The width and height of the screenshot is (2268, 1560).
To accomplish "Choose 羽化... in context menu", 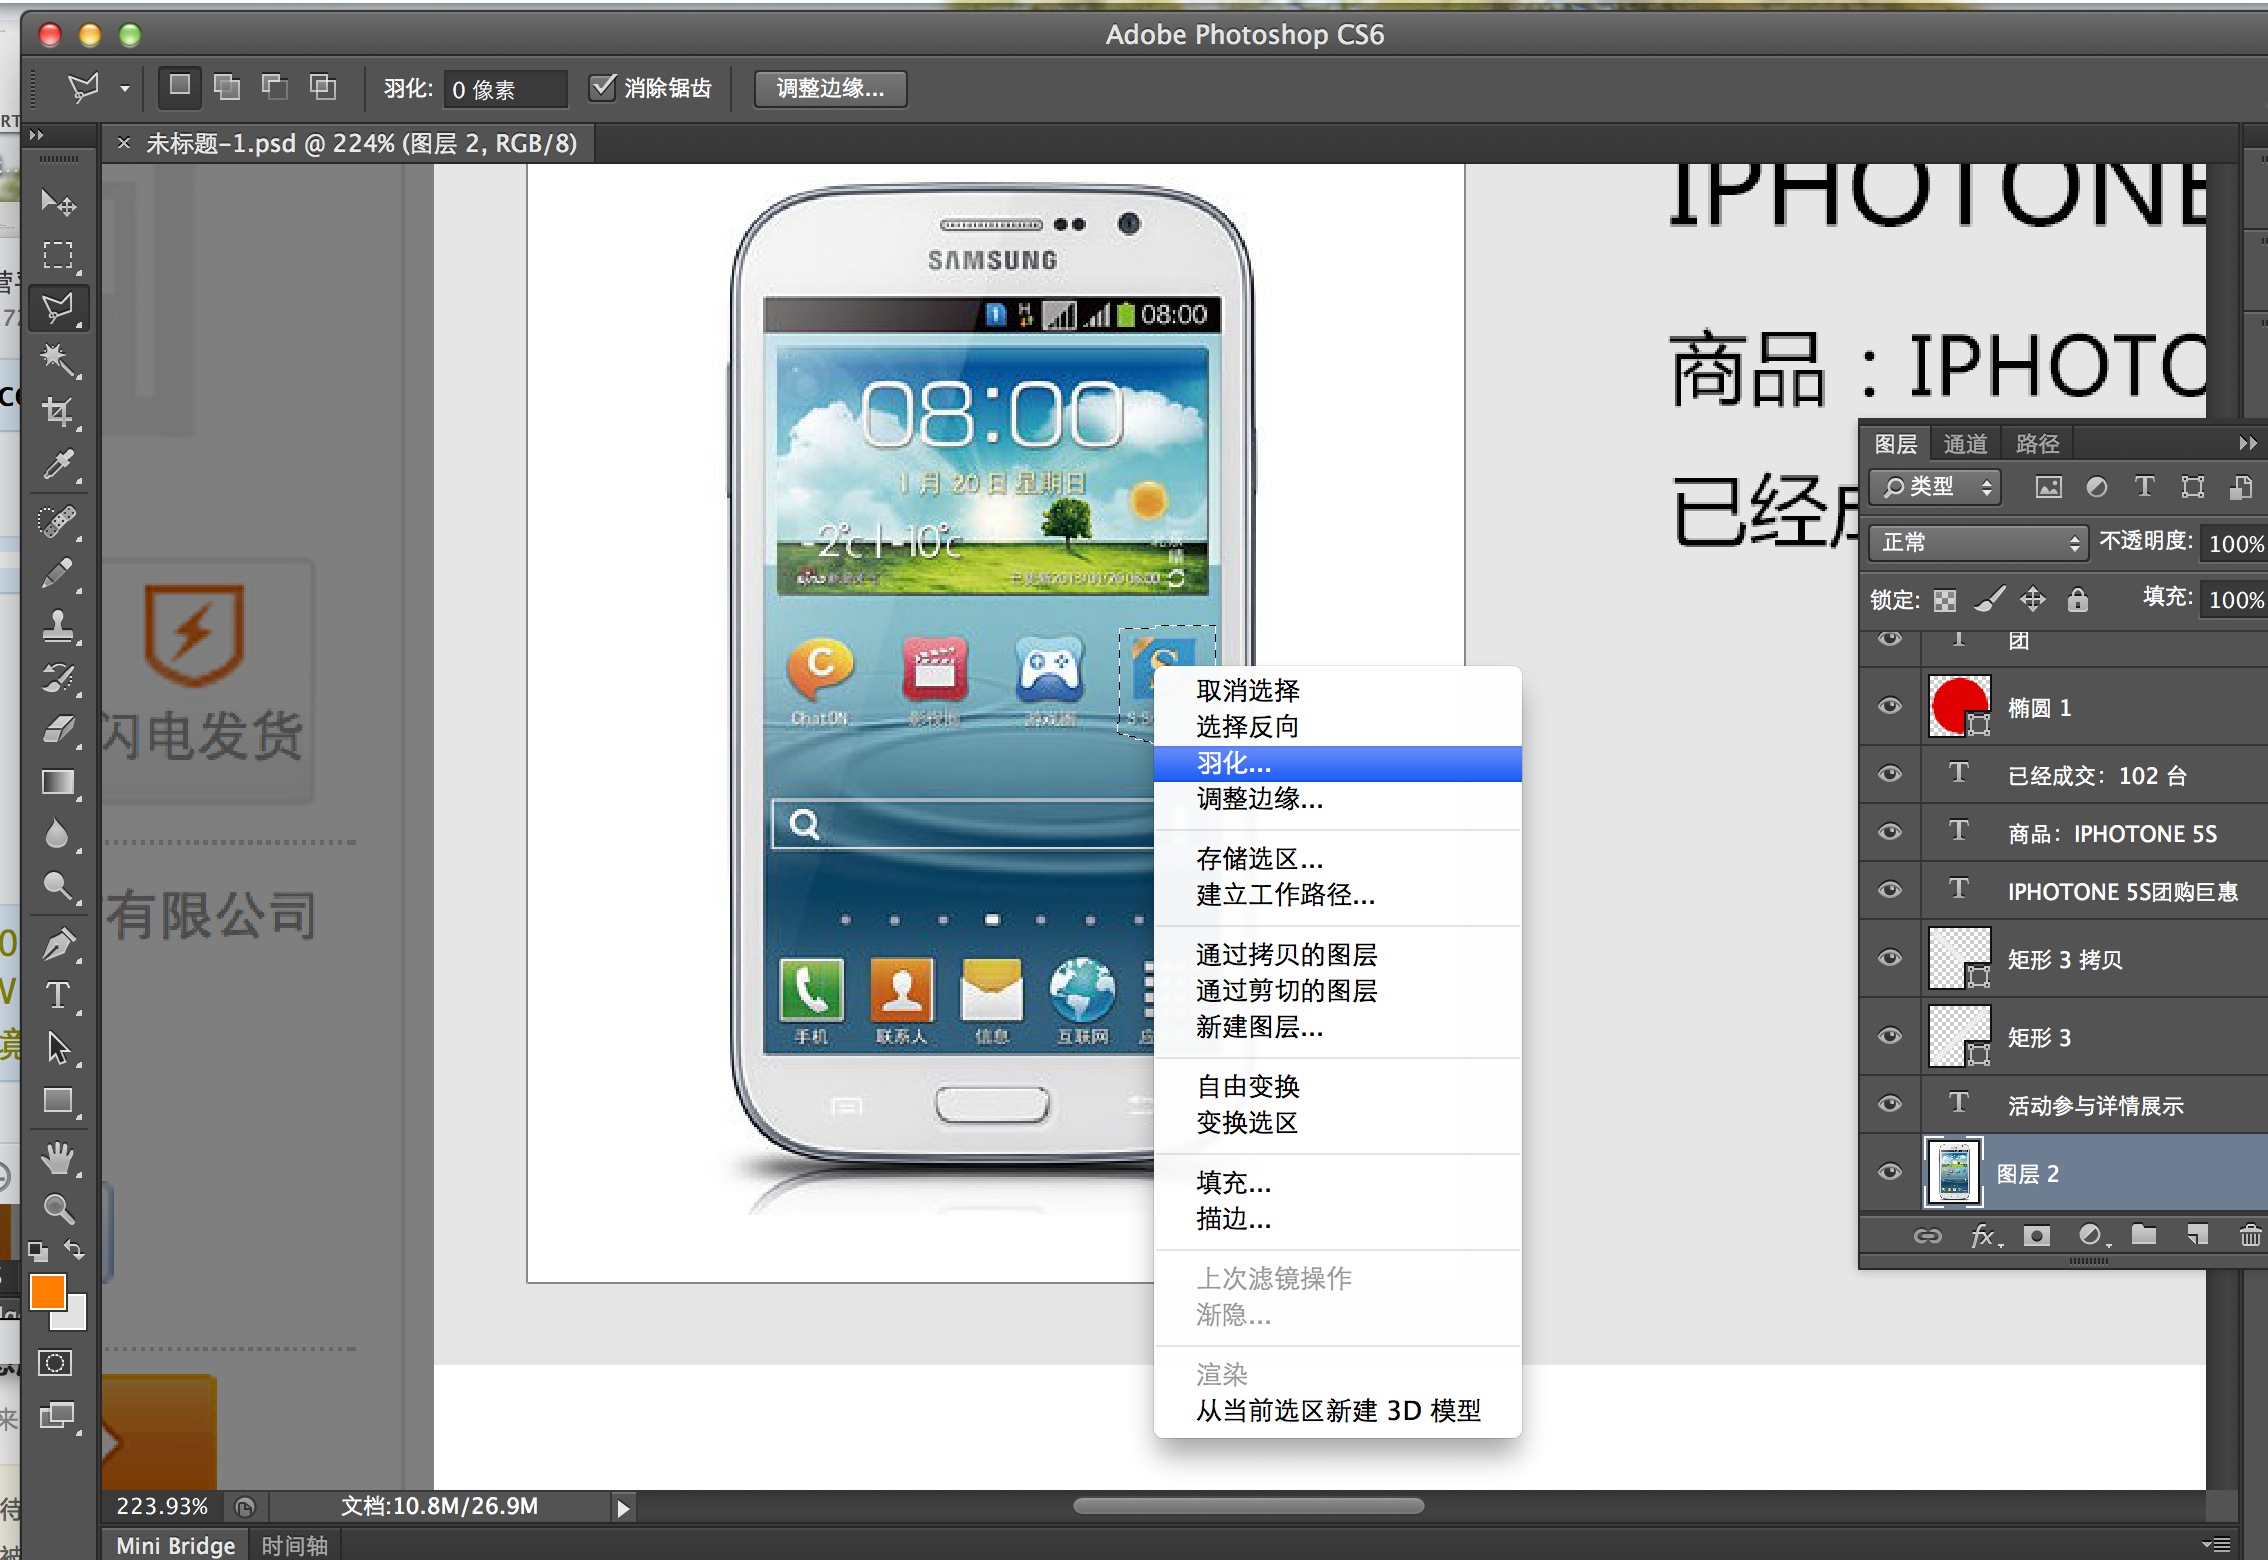I will pyautogui.click(x=1338, y=763).
